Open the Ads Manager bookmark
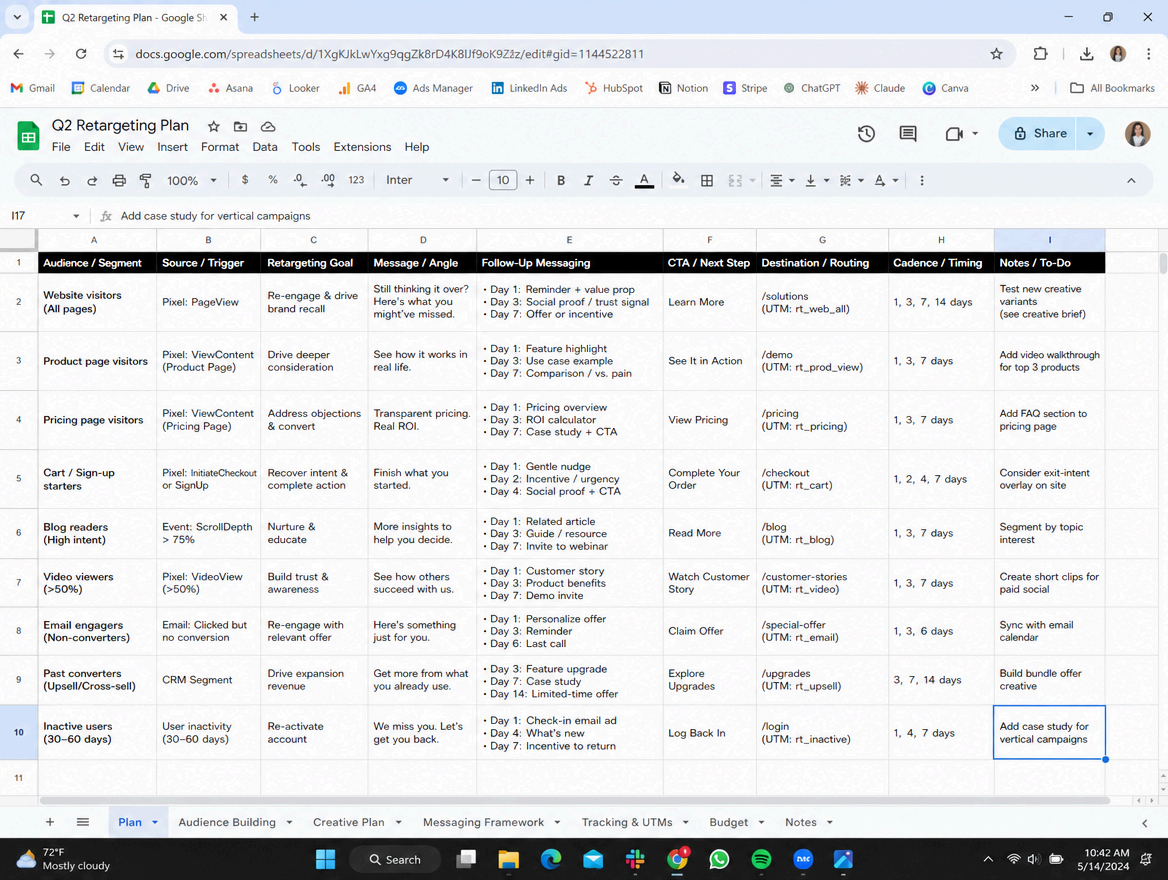Image resolution: width=1168 pixels, height=880 pixels. click(x=434, y=88)
